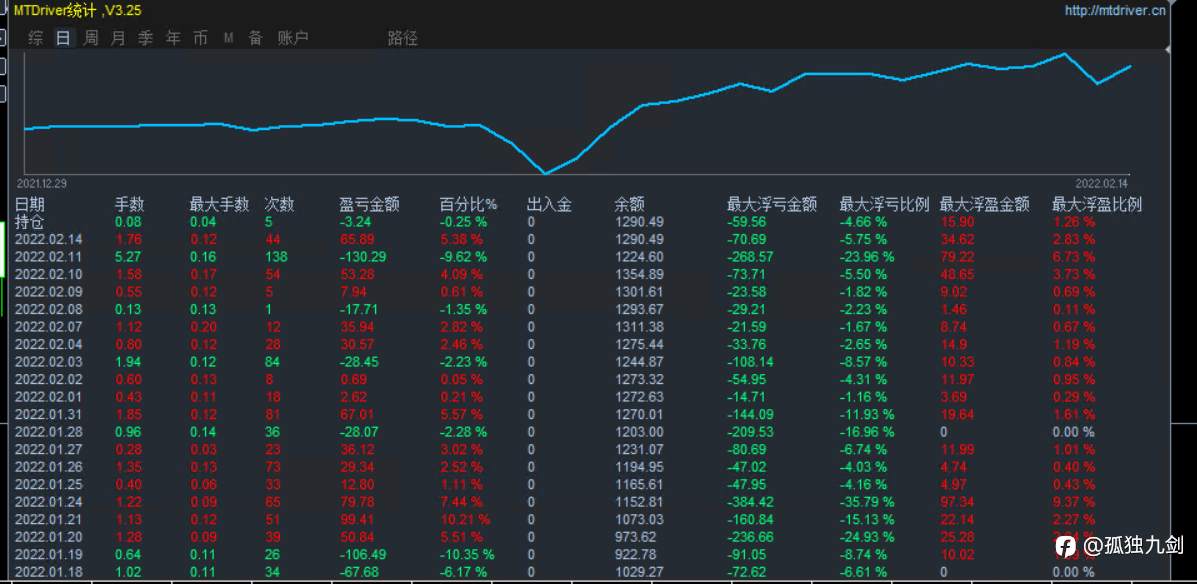The width and height of the screenshot is (1197, 584).
Task: Select the 2022.01.19 row date
Action: click(47, 555)
